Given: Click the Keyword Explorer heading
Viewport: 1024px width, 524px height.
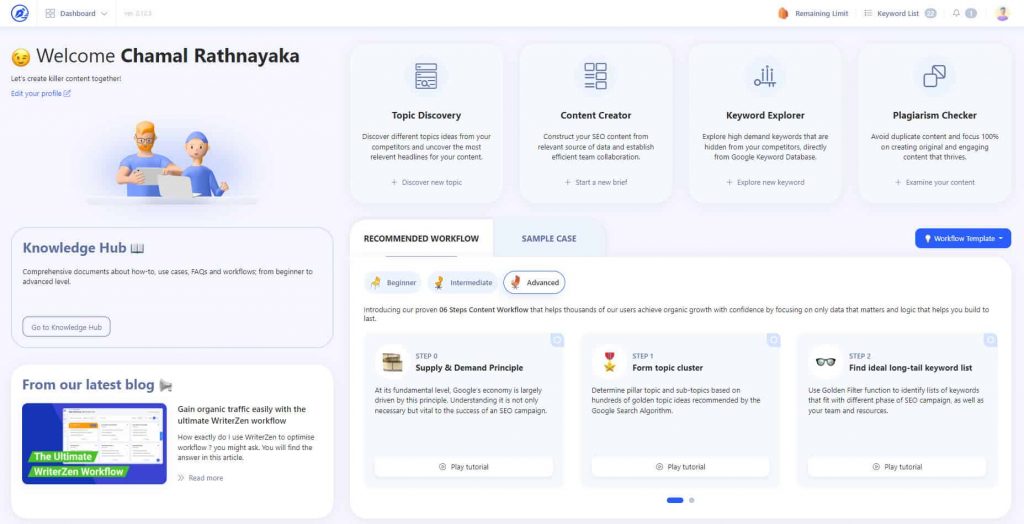Looking at the screenshot, I should click(x=765, y=116).
